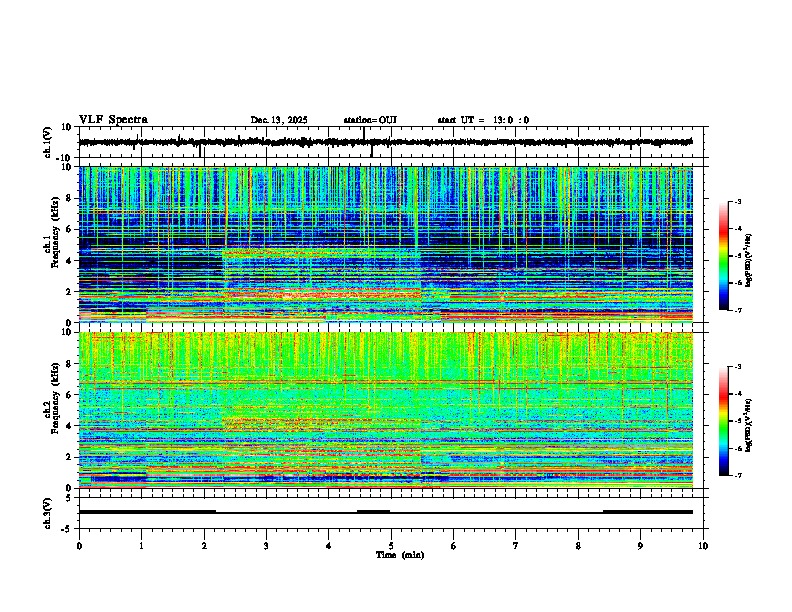Click the ch.2 "Frequency (kHz)" axis label
The image size is (792, 612).
(x=55, y=397)
